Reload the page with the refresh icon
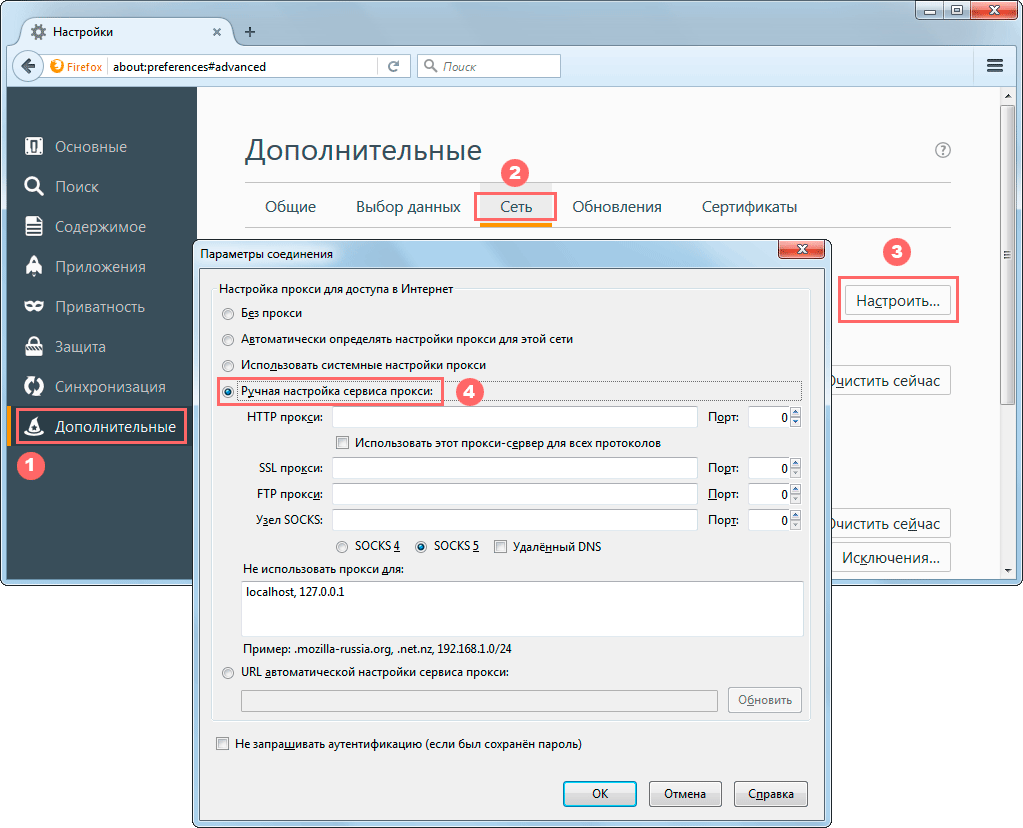The height and width of the screenshot is (828, 1023). tap(393, 67)
